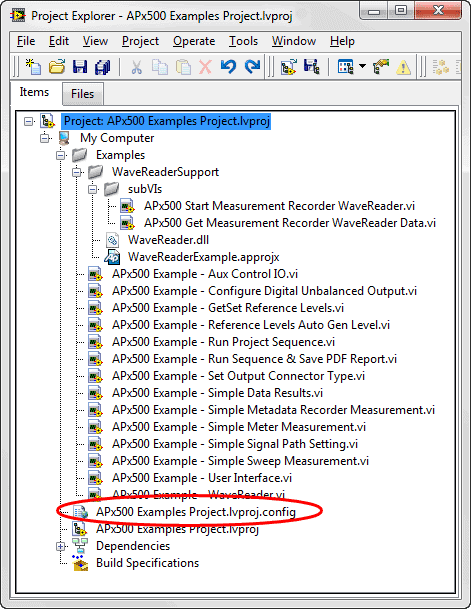Expand the Dependencies node
Screen dimensions: 471x609
pos(61,546)
